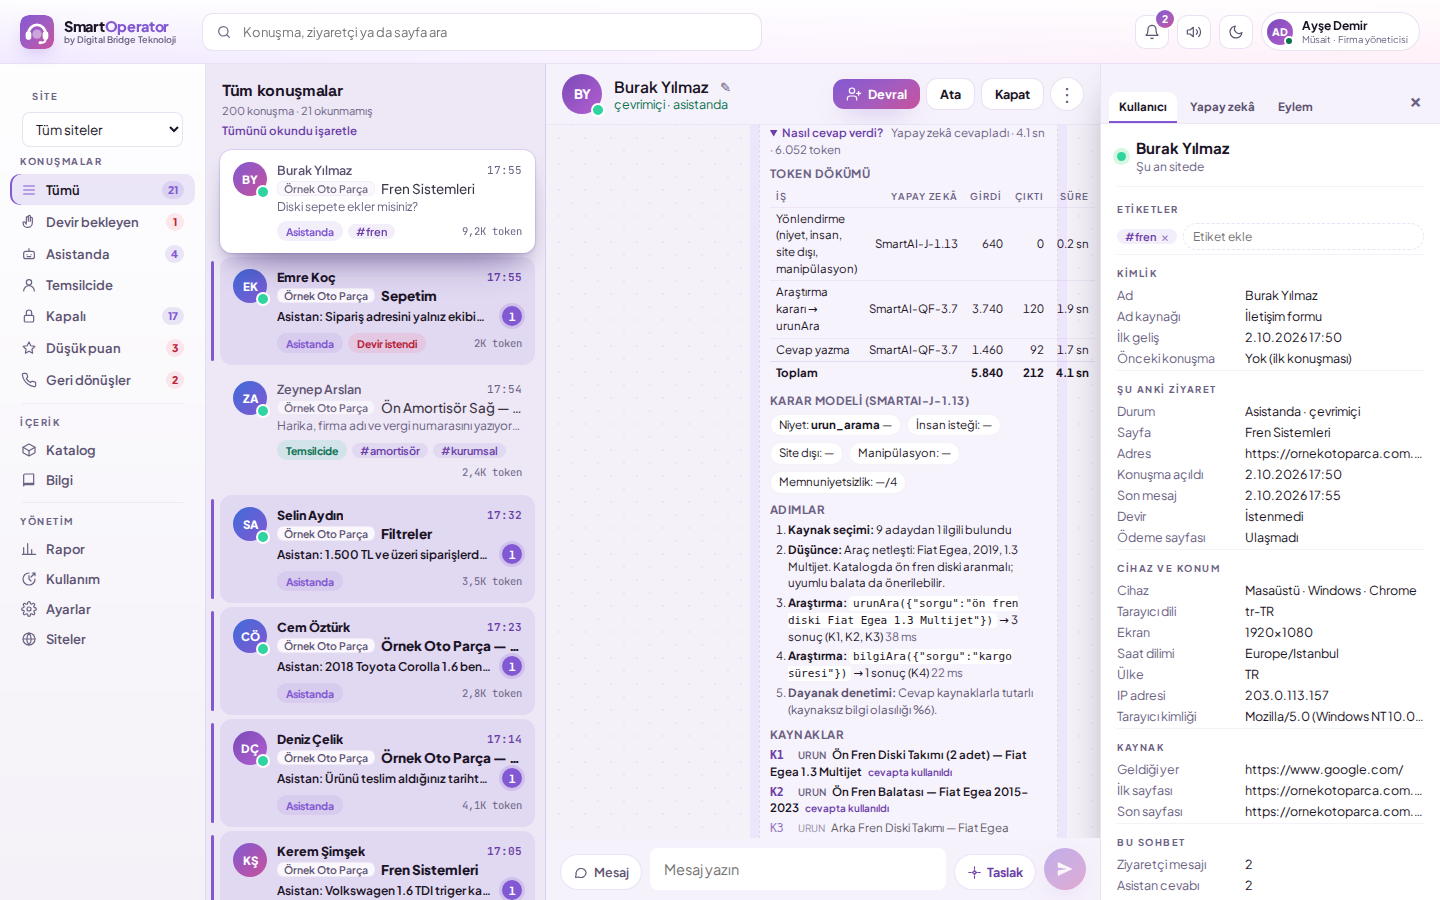Click the Etiket ekle field

click(x=1303, y=237)
